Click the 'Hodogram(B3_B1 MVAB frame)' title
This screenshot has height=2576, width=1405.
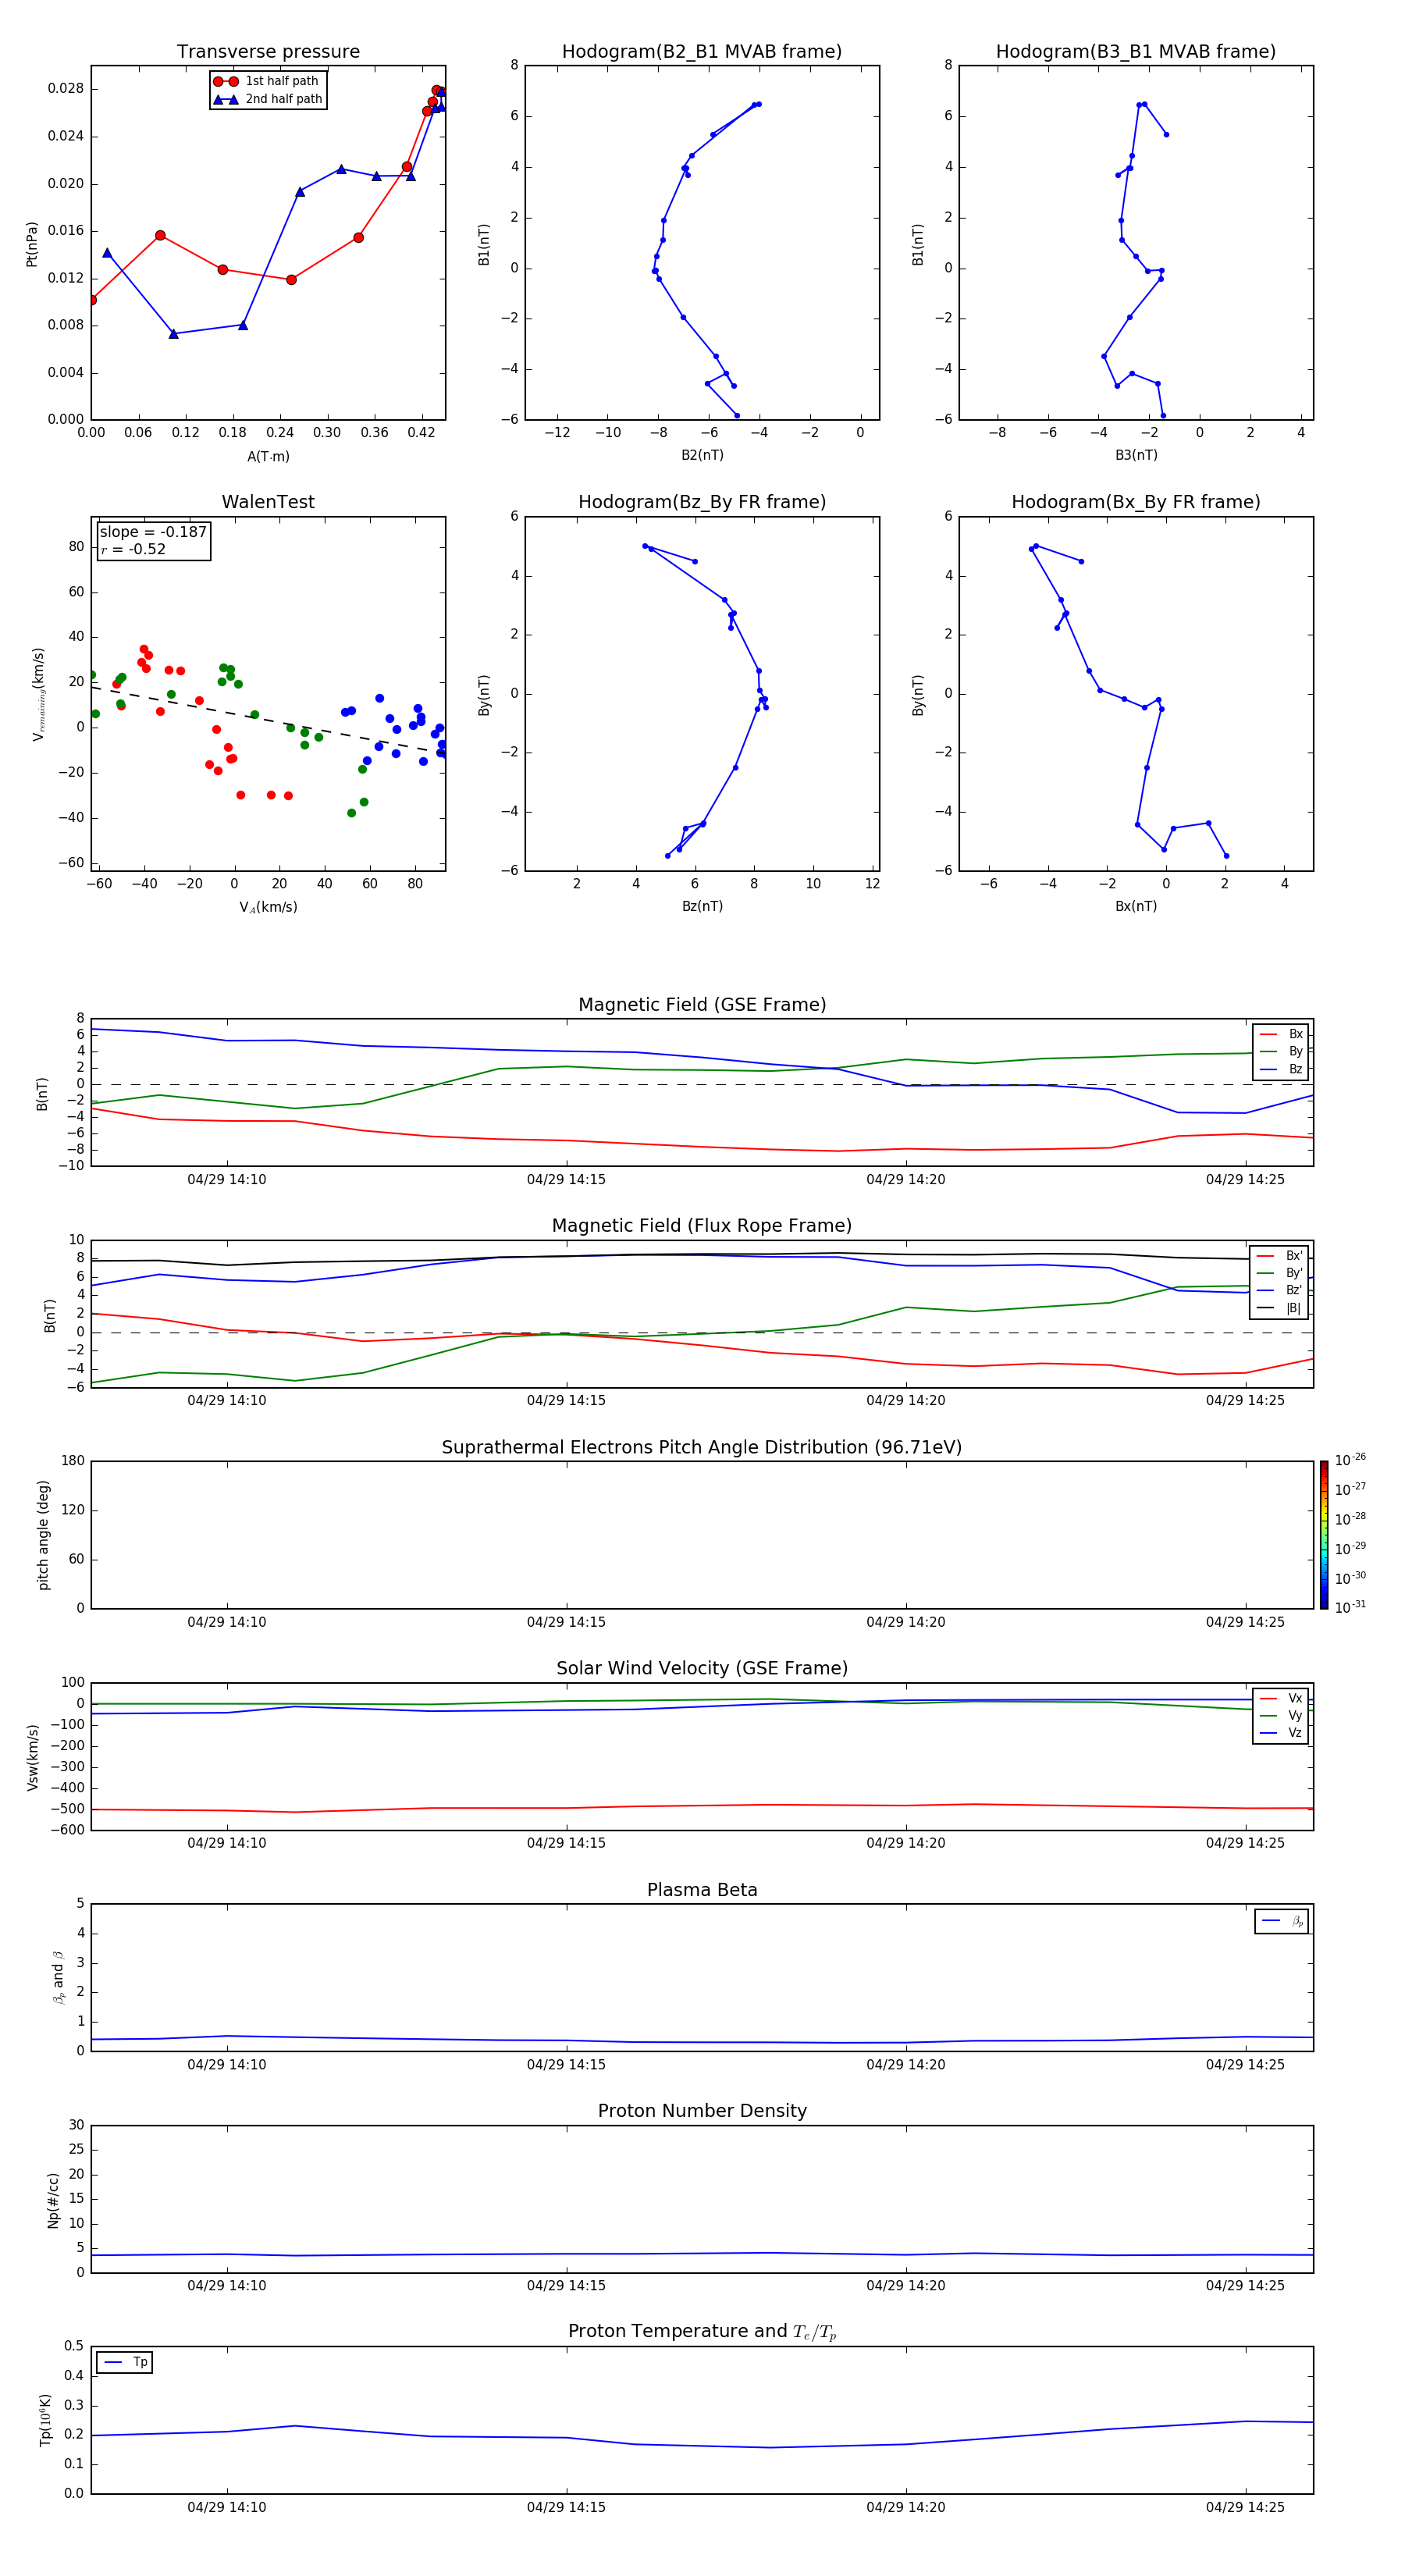(x=1135, y=52)
